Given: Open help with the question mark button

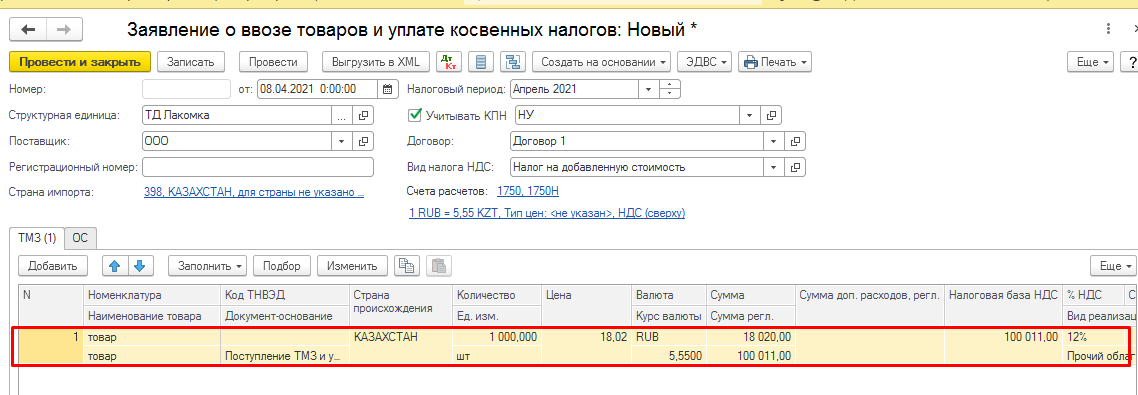Looking at the screenshot, I should pyautogui.click(x=1131, y=62).
